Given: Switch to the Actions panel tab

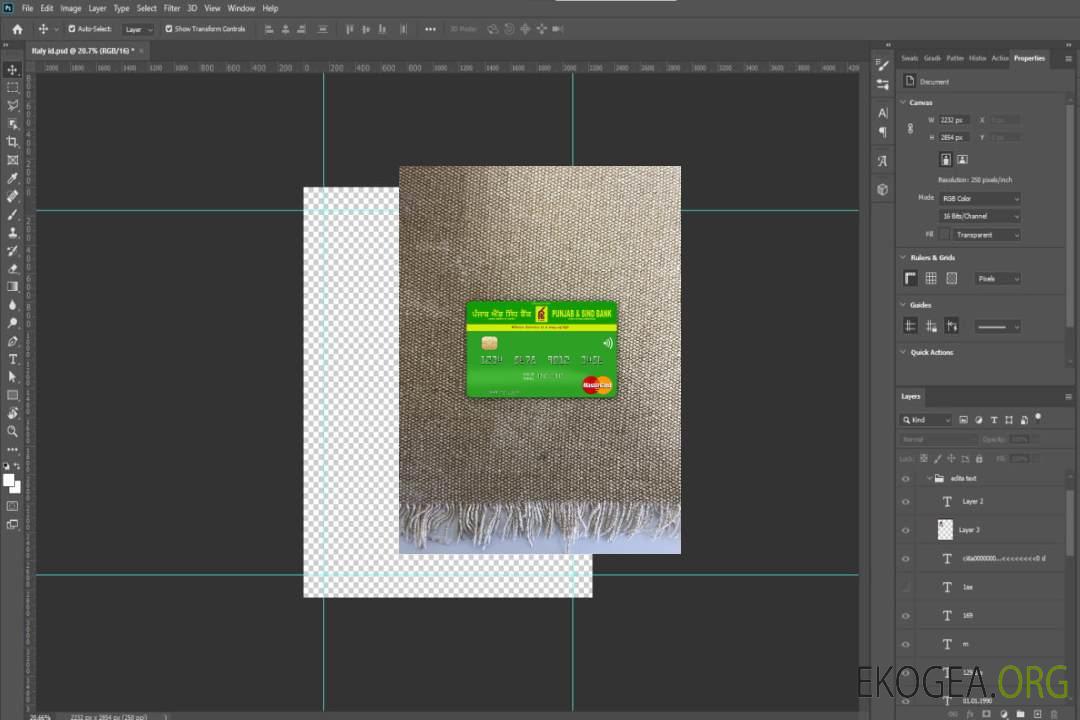Looking at the screenshot, I should pos(1000,58).
